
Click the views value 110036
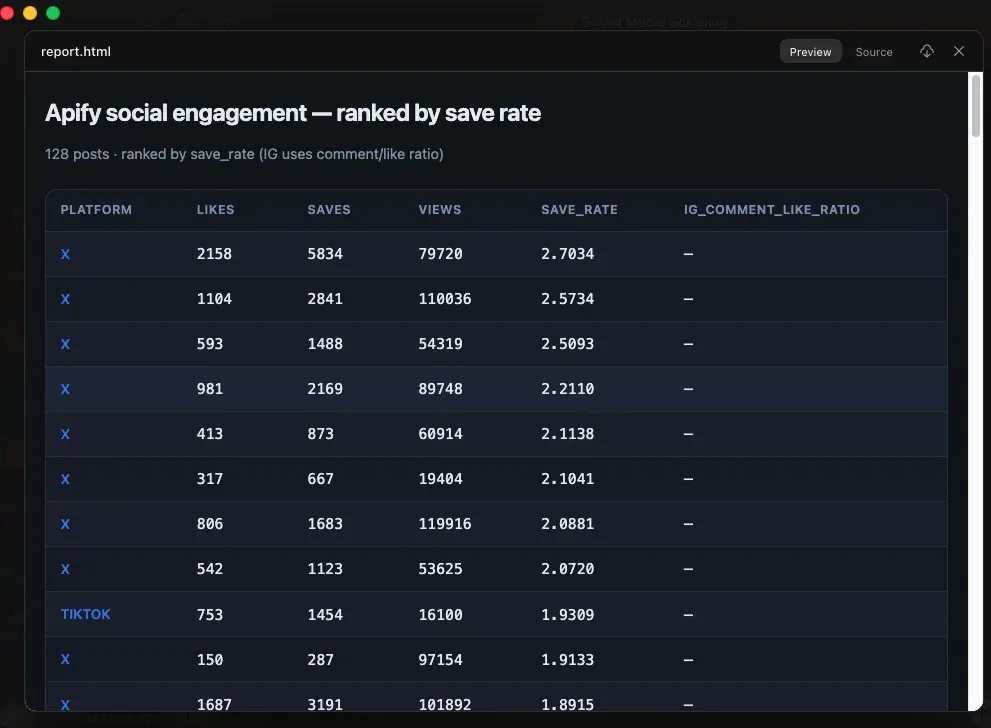(445, 299)
